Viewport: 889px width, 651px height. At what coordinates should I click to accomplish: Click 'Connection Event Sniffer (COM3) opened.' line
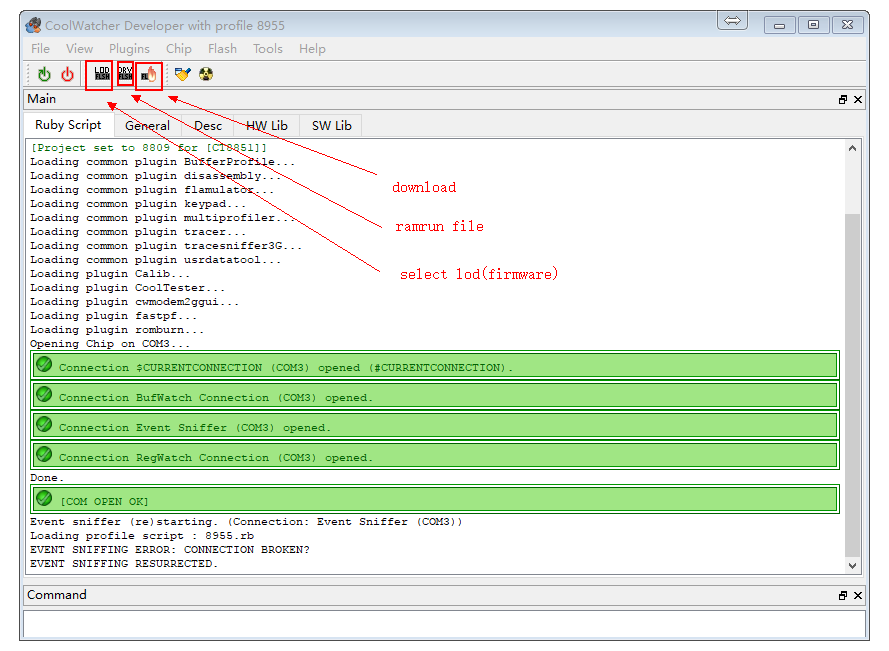(435, 426)
